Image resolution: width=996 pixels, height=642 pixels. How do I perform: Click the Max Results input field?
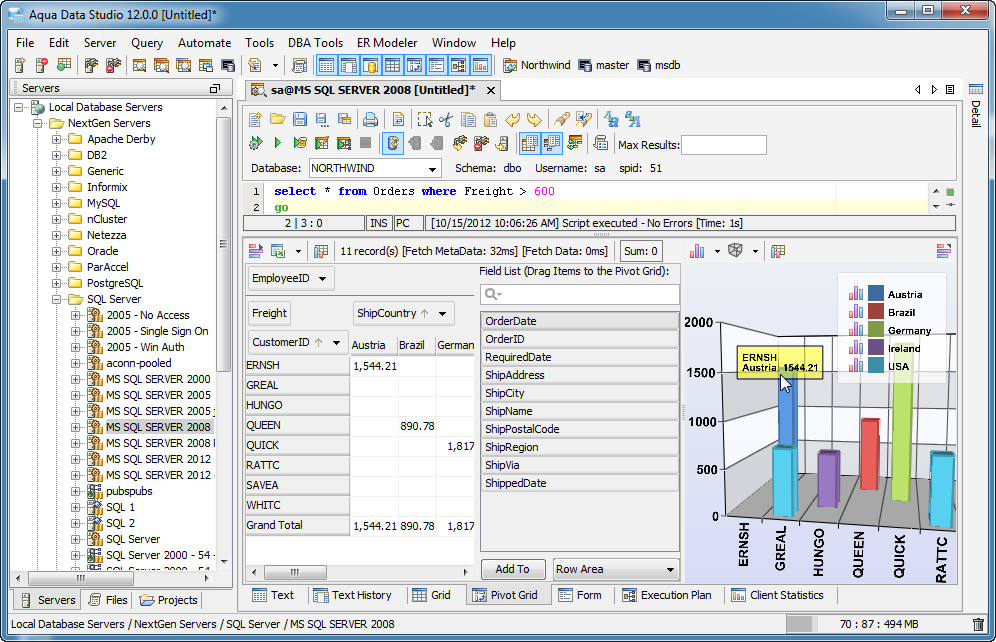[723, 145]
